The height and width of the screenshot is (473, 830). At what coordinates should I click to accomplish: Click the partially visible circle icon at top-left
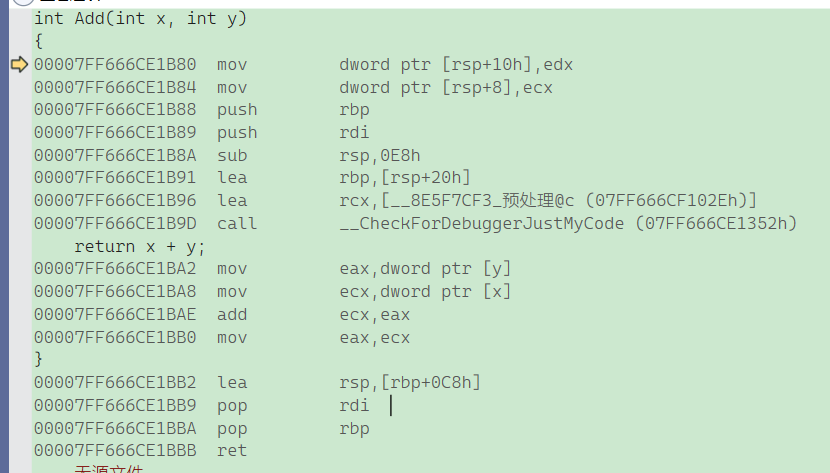pos(23,2)
